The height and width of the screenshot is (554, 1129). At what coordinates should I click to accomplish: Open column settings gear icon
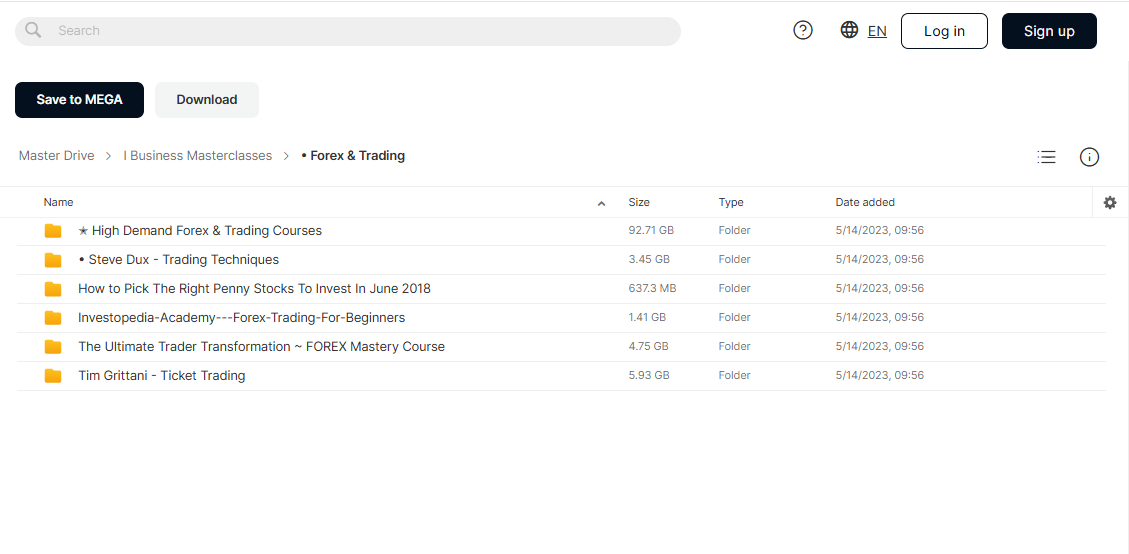coord(1110,202)
